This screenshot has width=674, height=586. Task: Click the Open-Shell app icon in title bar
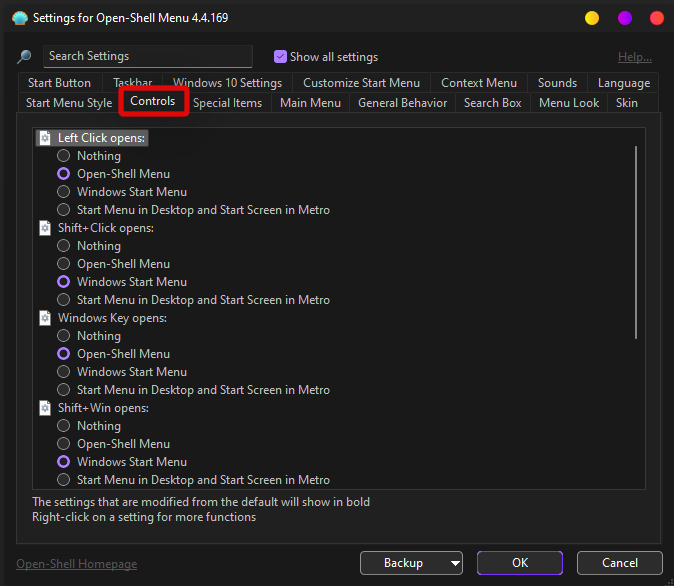(x=19, y=18)
